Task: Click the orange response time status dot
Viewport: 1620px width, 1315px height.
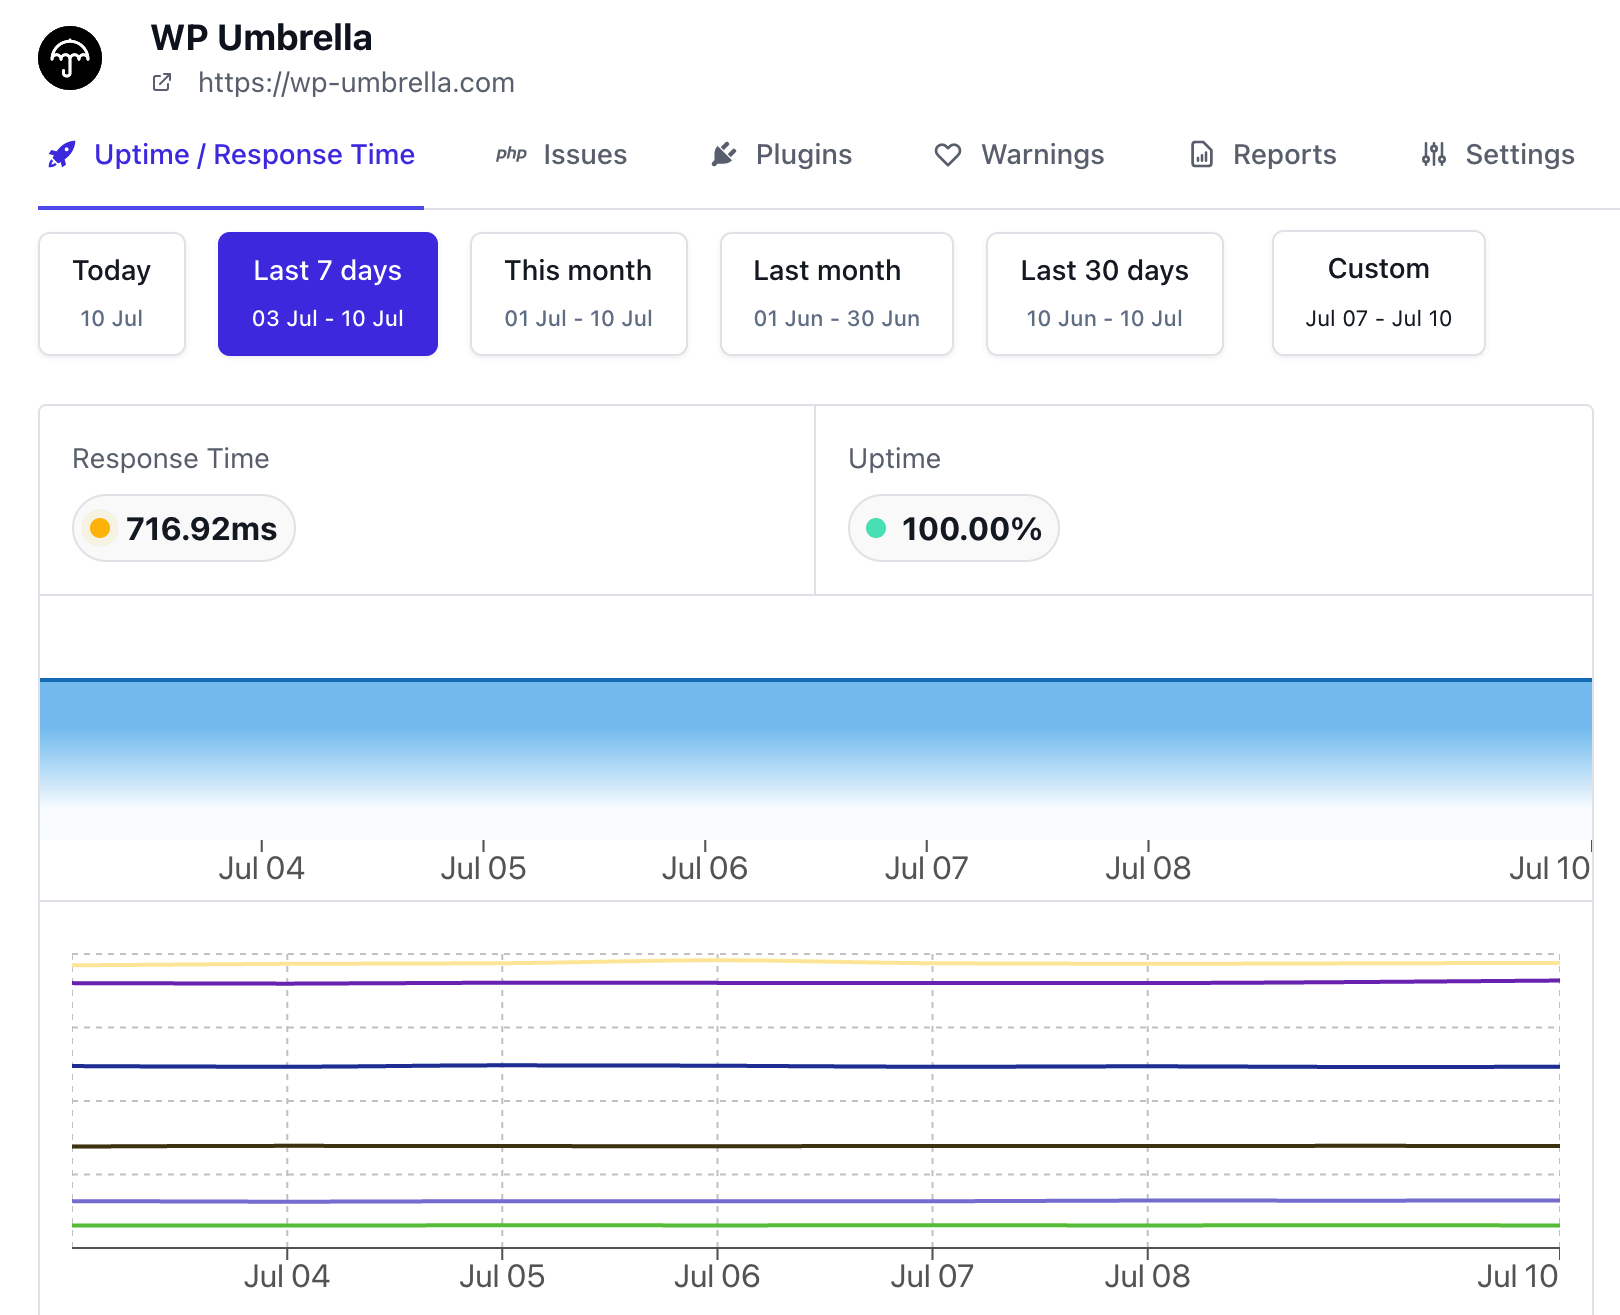Action: [100, 528]
